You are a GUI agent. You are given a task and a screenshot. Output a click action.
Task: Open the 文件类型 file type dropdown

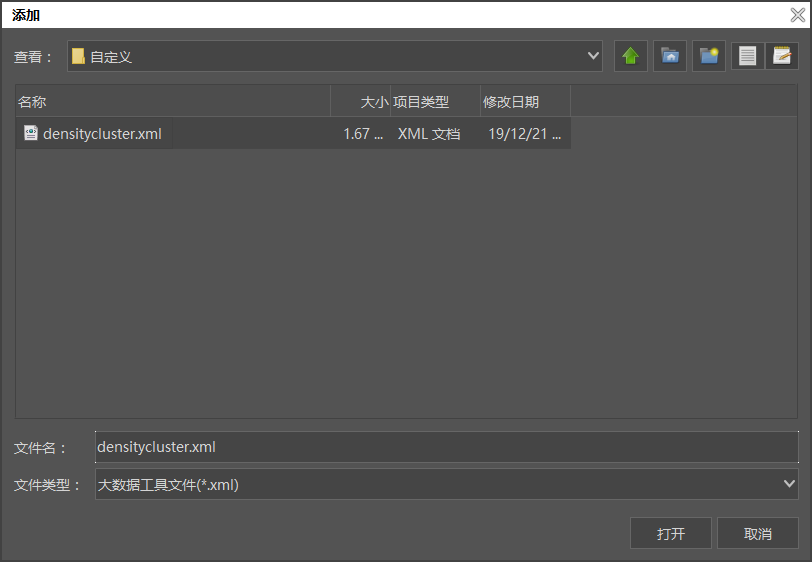(789, 485)
